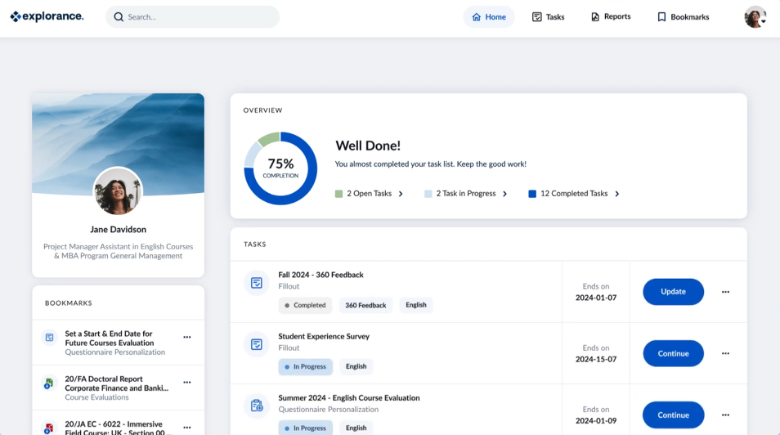780x435 pixels.
Task: Click the Course Evaluations bookmark subtitle
Action: tap(97, 398)
